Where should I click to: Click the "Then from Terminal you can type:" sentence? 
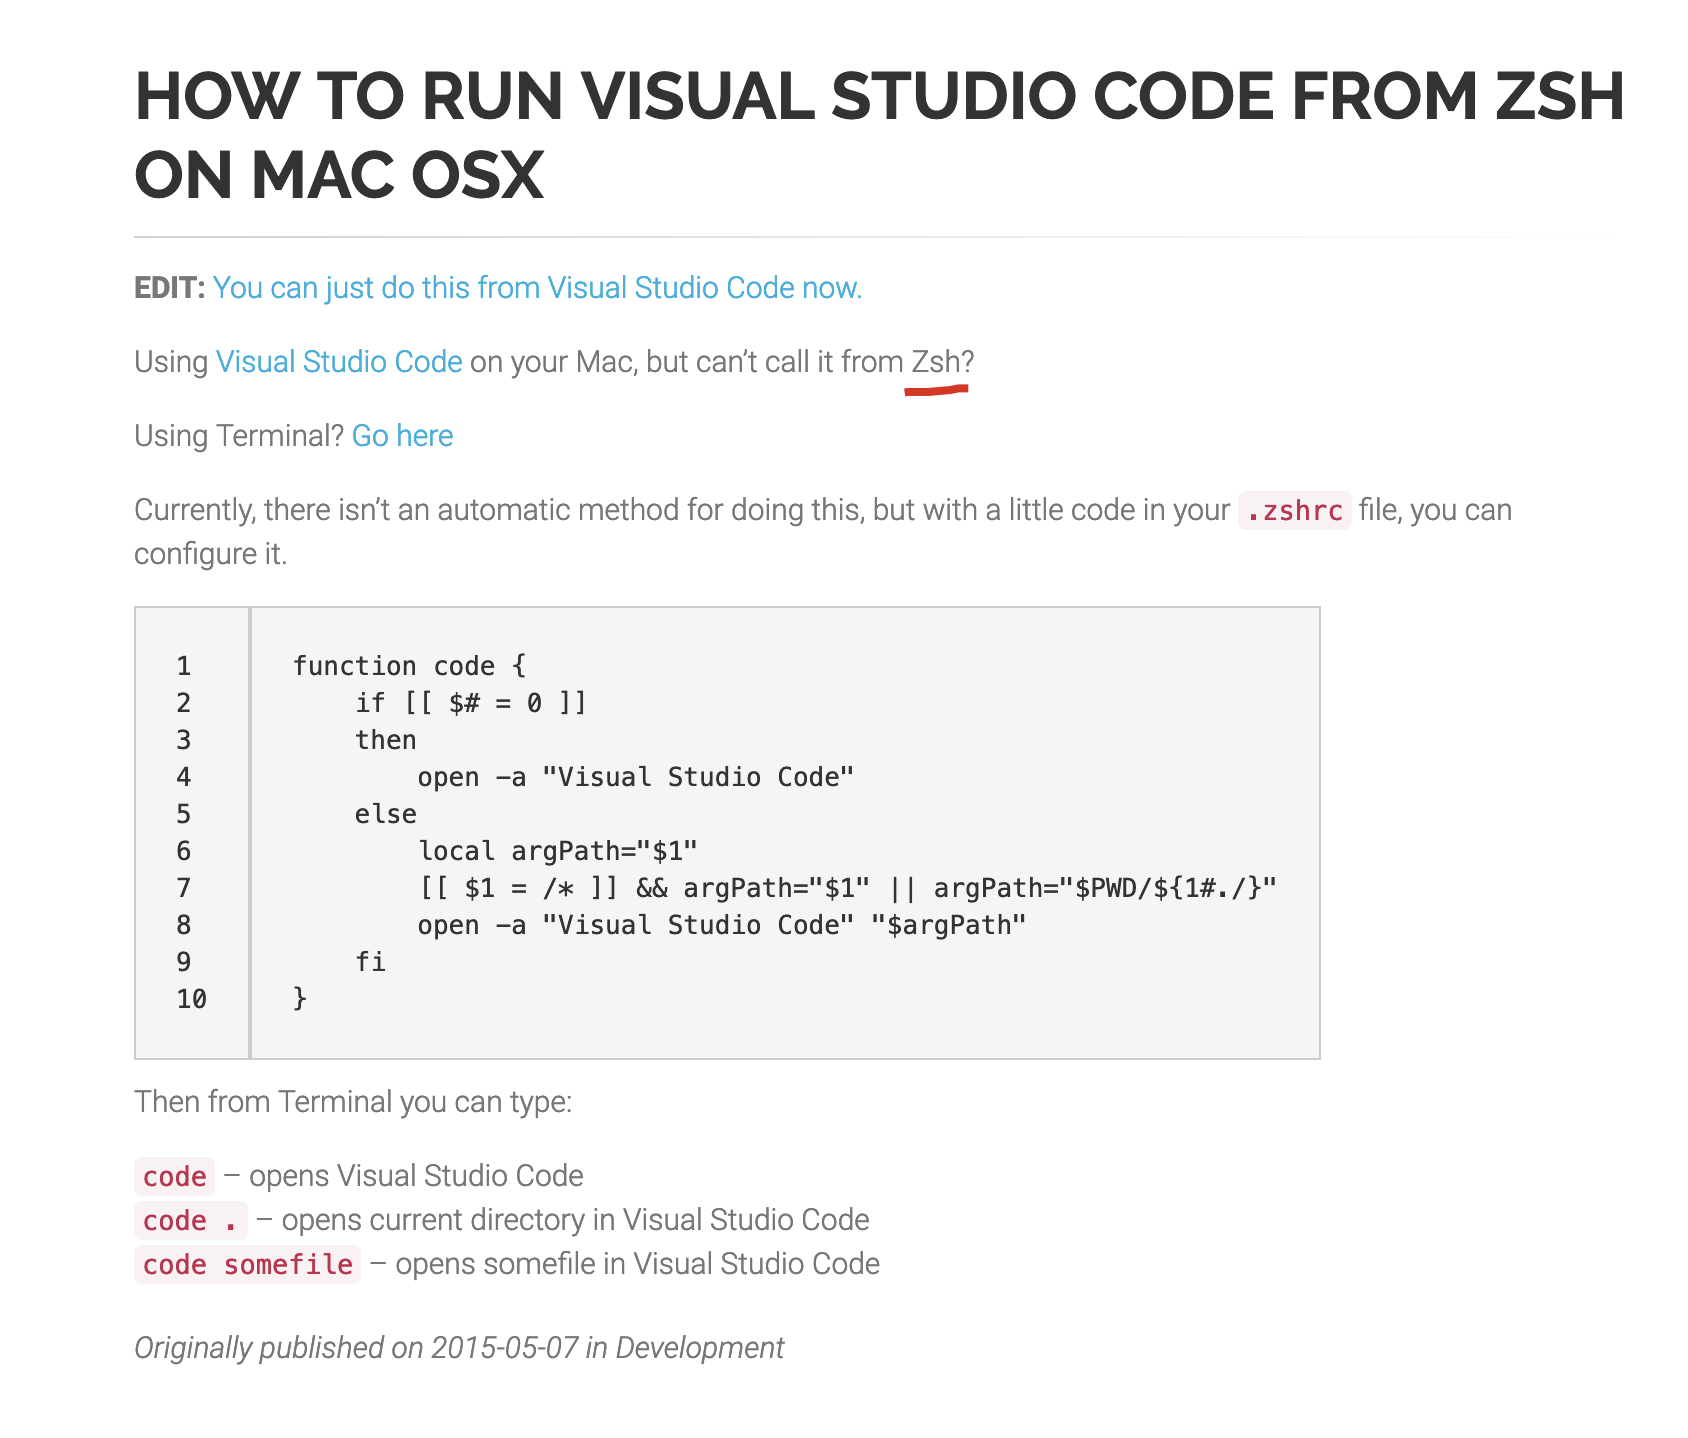(353, 1102)
